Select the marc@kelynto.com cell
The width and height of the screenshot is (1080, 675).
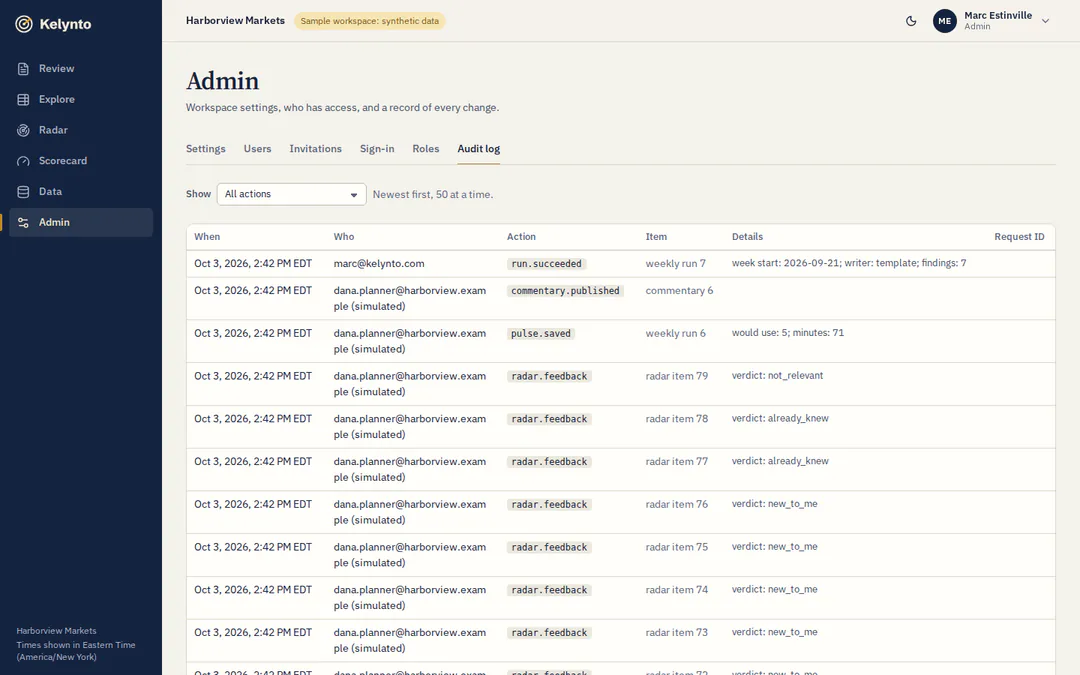[x=379, y=264]
